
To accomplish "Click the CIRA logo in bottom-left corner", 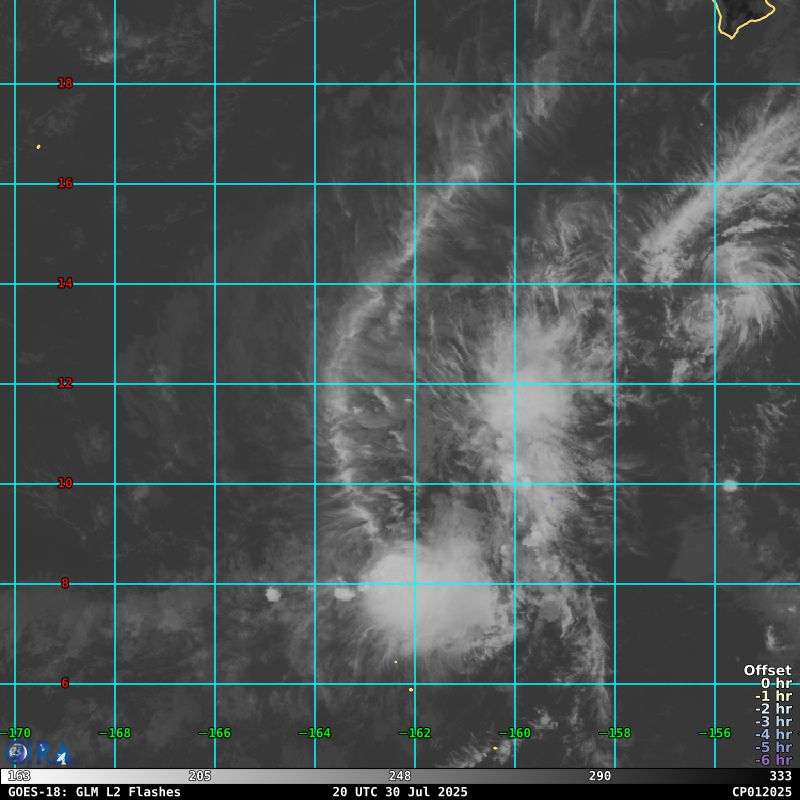I will coord(36,753).
